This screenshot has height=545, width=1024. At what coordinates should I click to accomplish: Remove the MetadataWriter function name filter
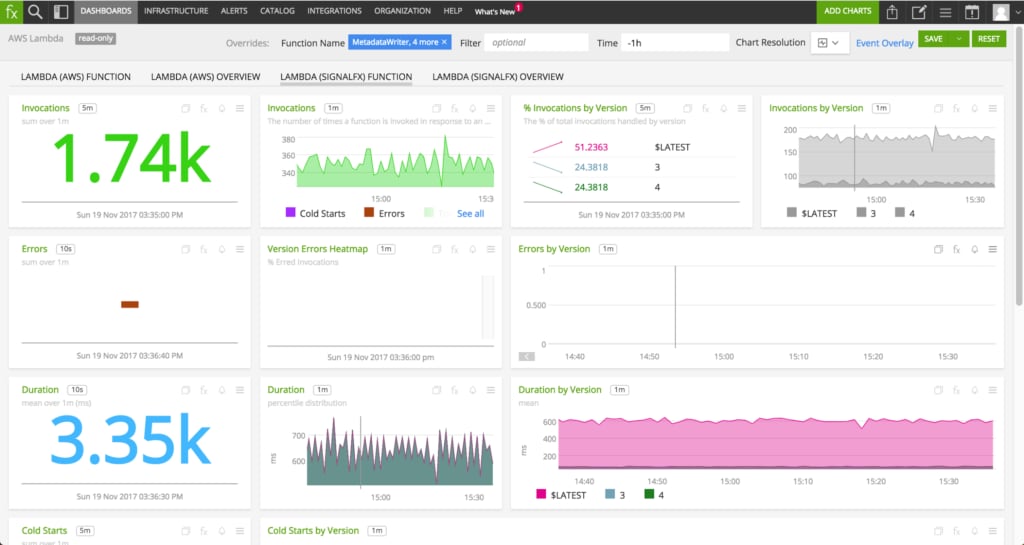point(444,42)
